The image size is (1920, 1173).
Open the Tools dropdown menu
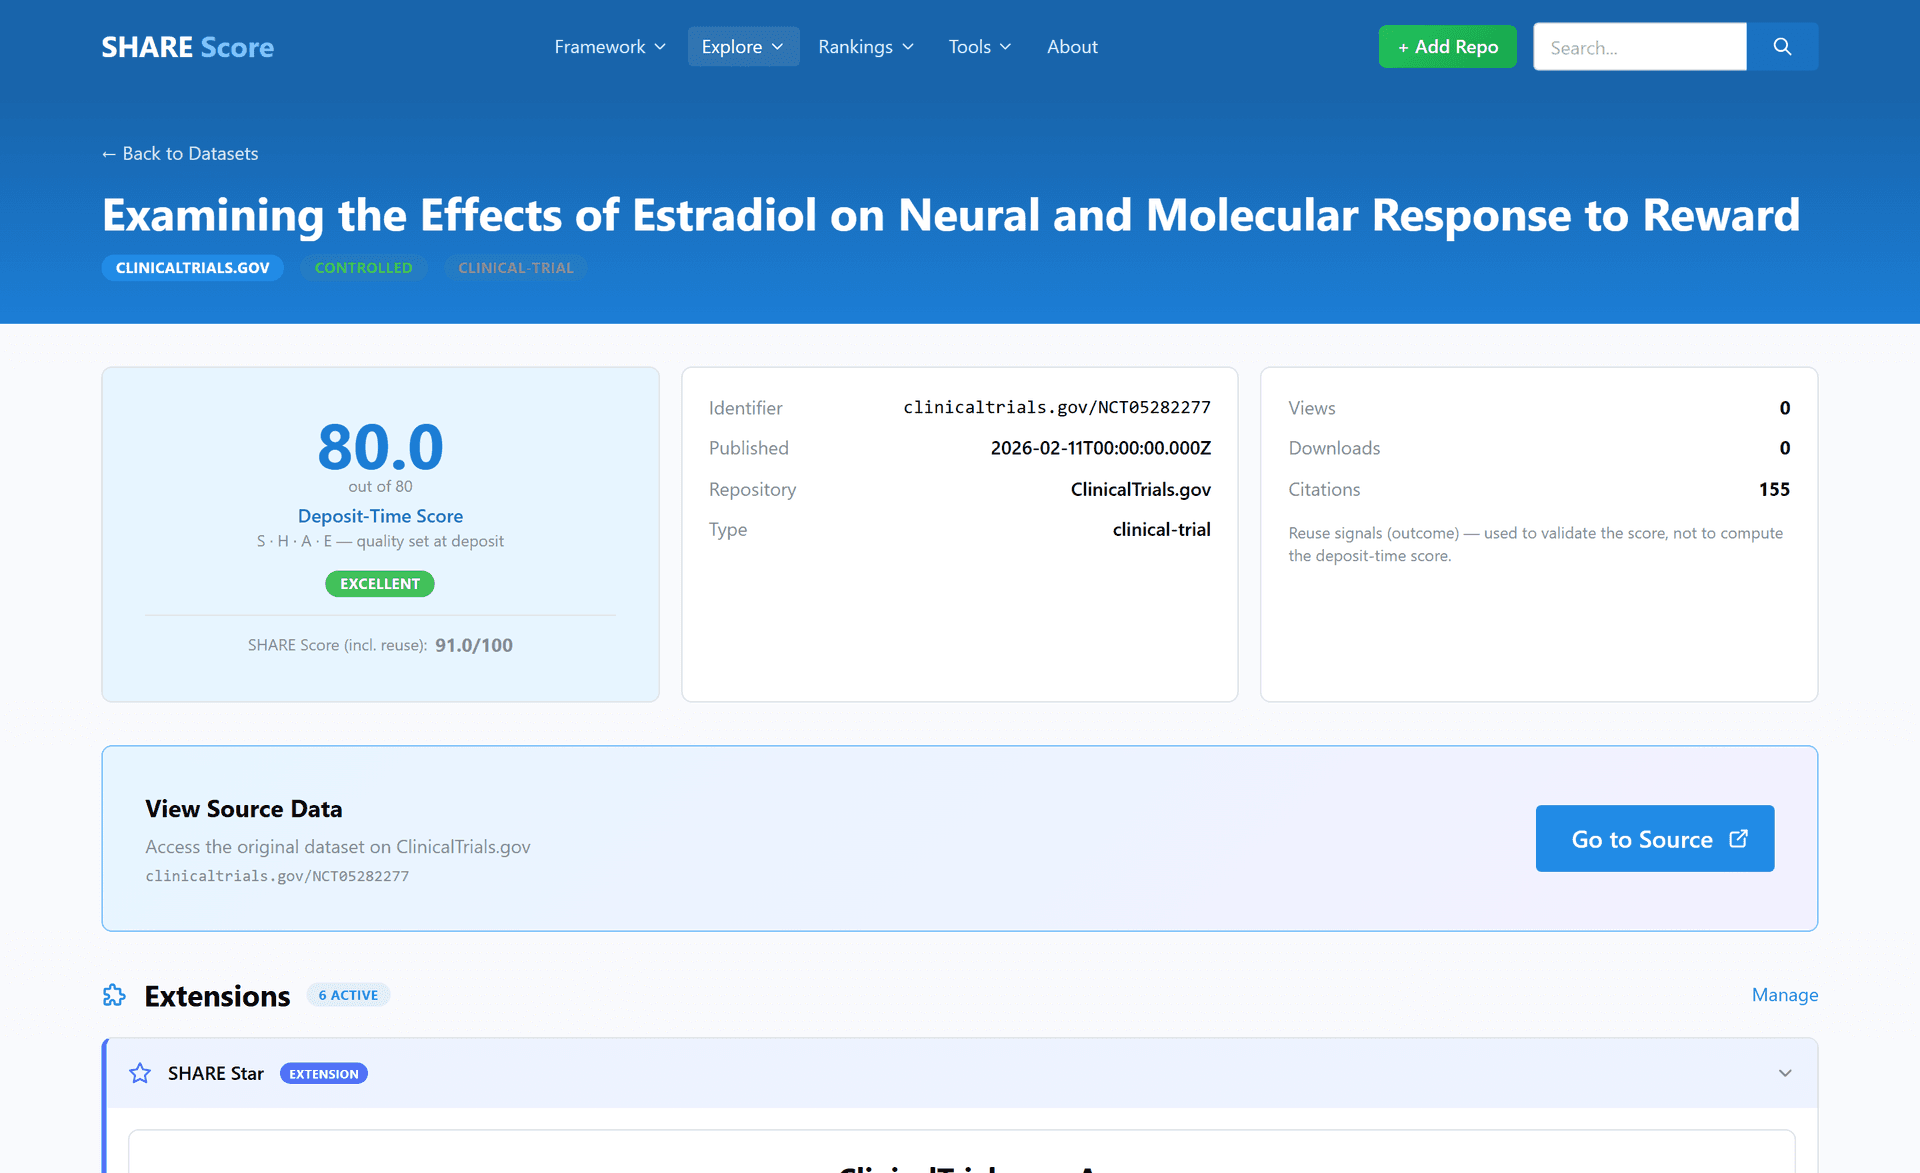pos(980,47)
